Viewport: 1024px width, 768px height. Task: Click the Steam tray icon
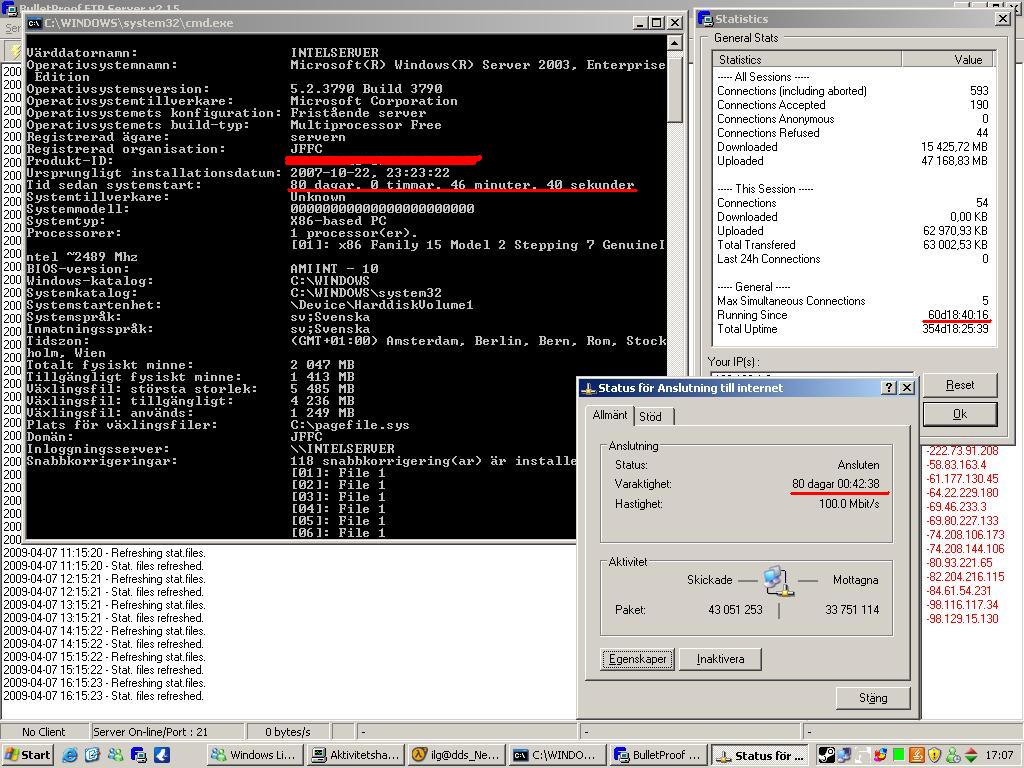coord(826,755)
